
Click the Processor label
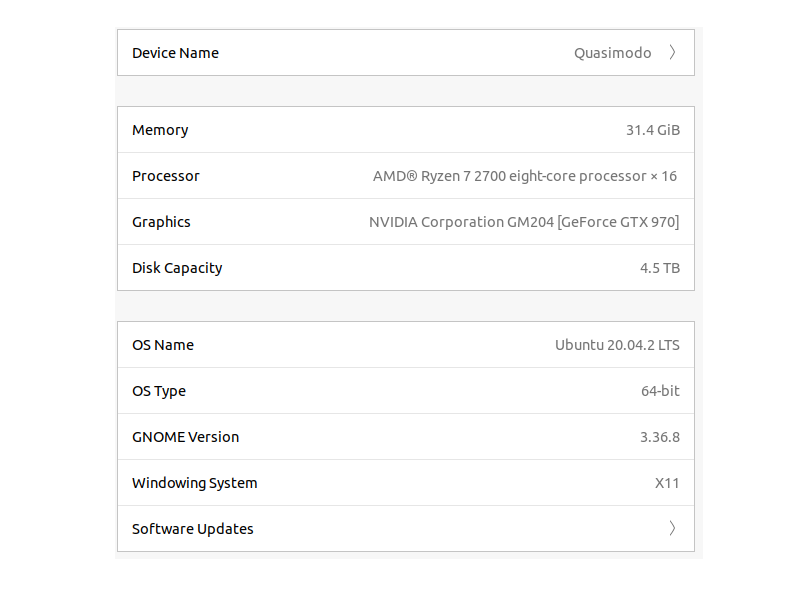click(166, 176)
